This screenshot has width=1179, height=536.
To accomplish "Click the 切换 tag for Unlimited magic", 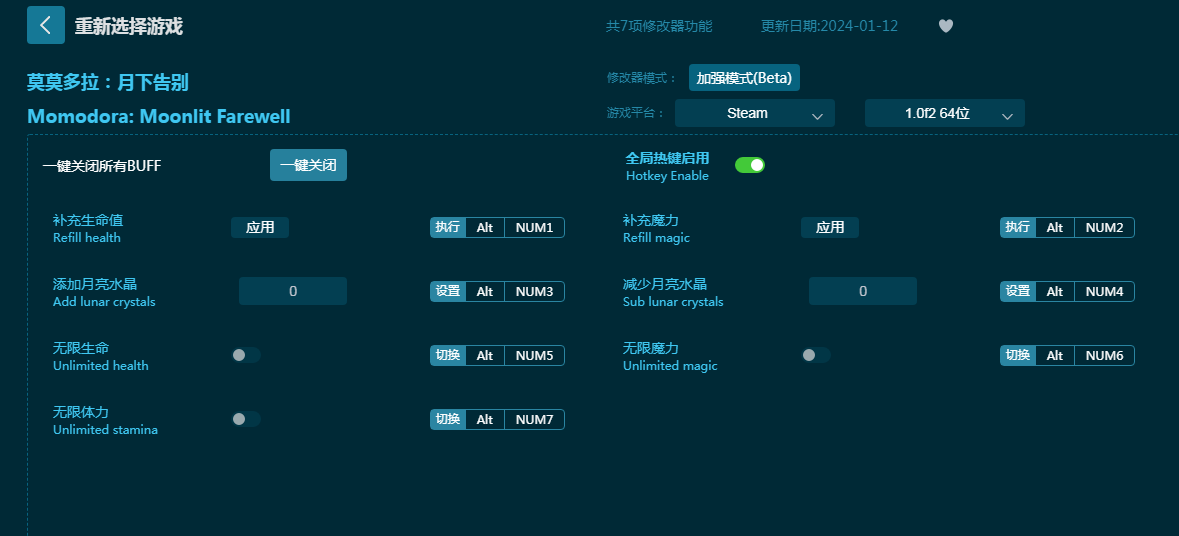I will click(1018, 355).
